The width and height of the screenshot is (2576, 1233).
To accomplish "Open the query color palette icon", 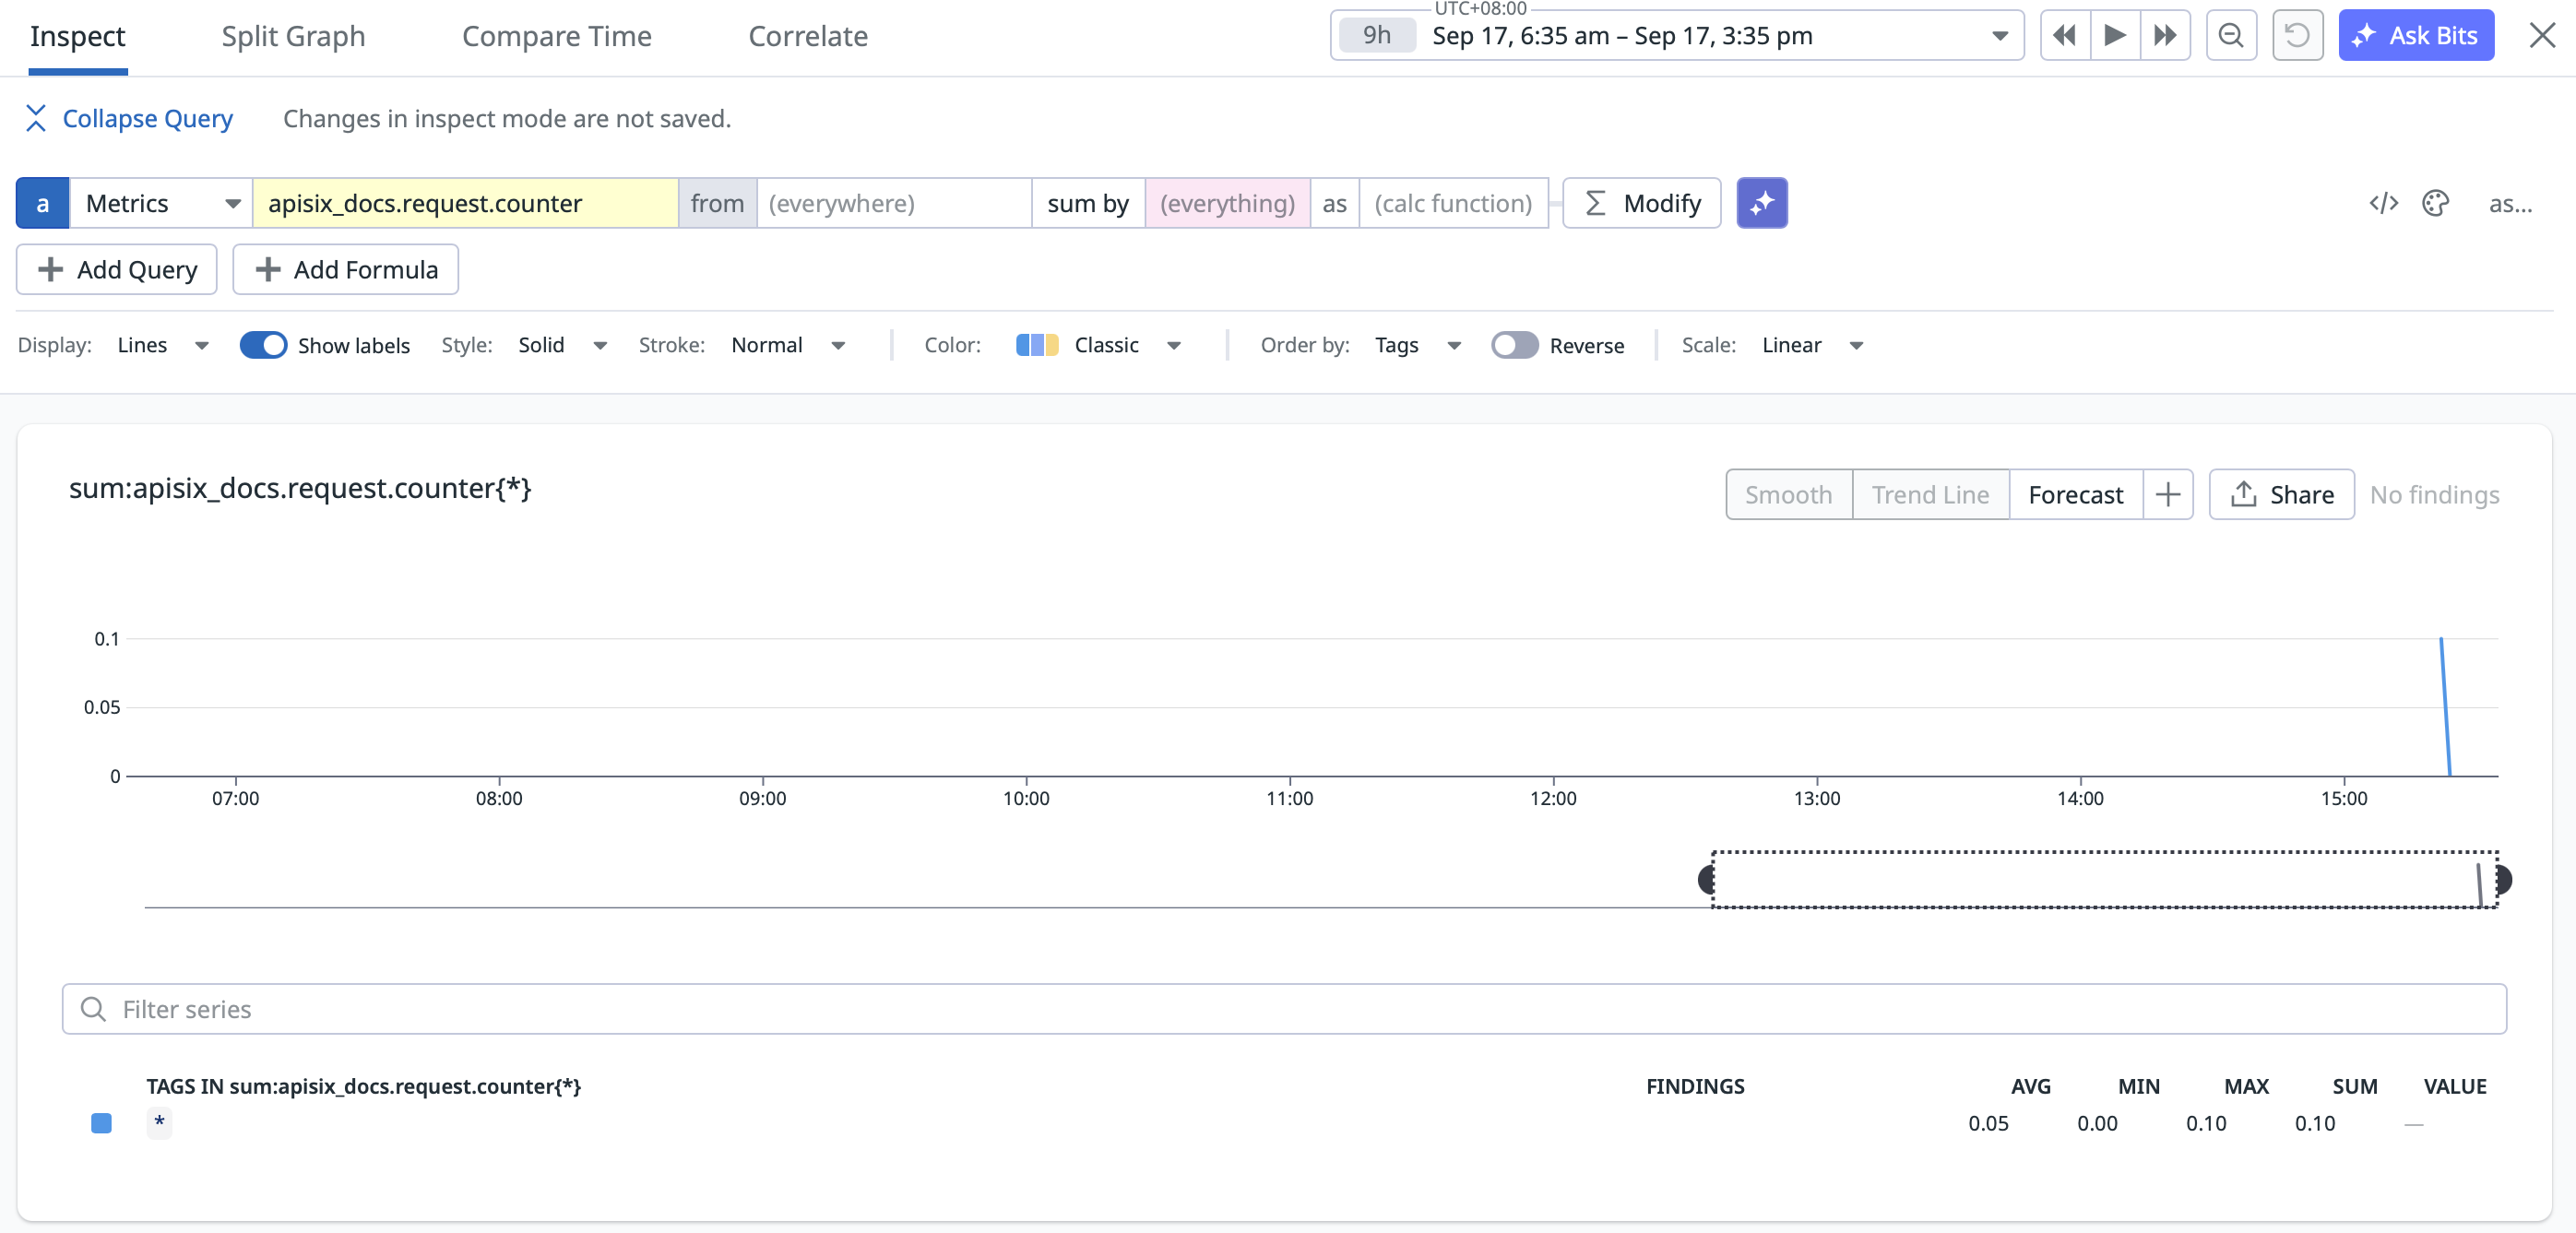I will [2435, 203].
